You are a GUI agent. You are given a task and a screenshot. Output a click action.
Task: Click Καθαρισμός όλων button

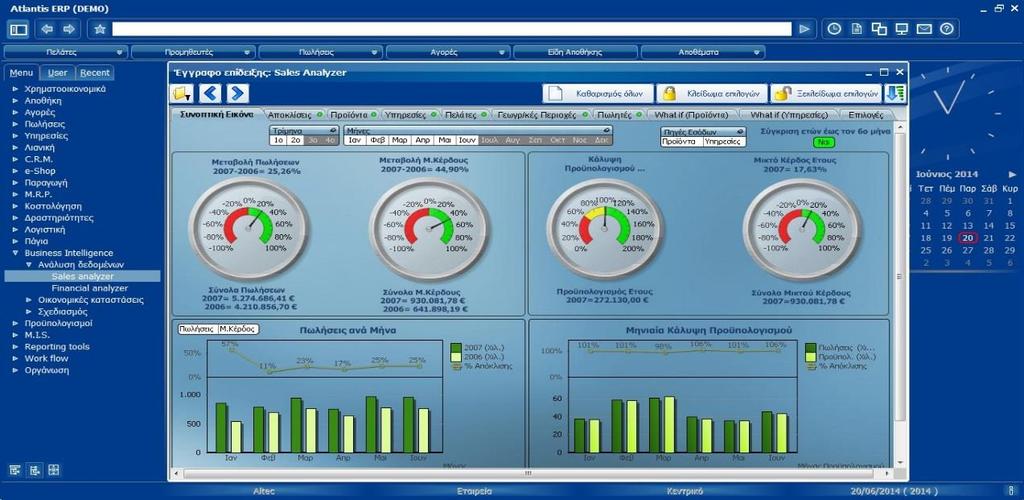[x=598, y=93]
